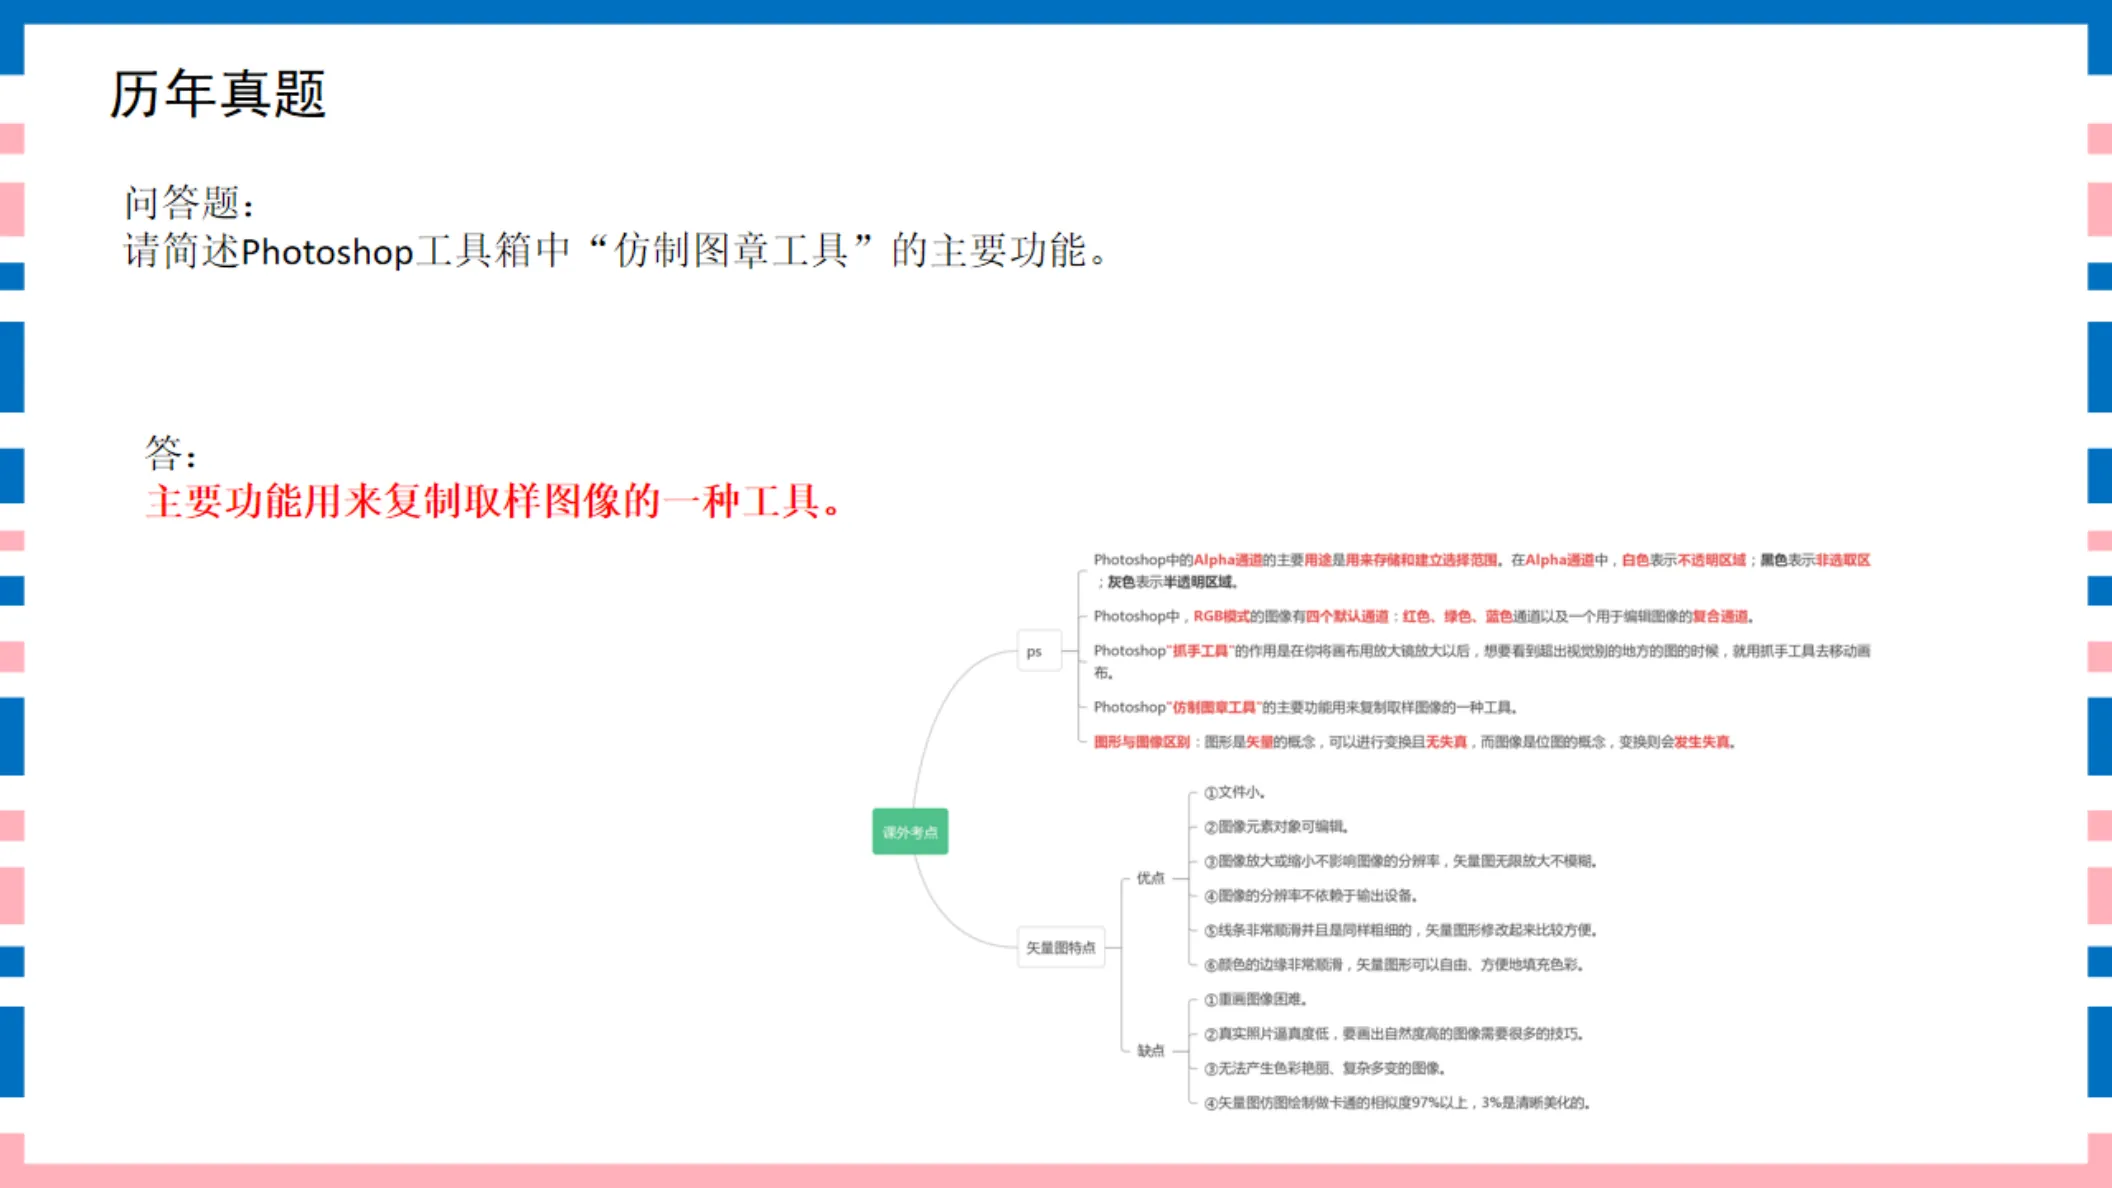Screen dimensions: 2112x1188
Task: Click the question line about "仿制图章工具"的主要功能
Action: pos(616,250)
